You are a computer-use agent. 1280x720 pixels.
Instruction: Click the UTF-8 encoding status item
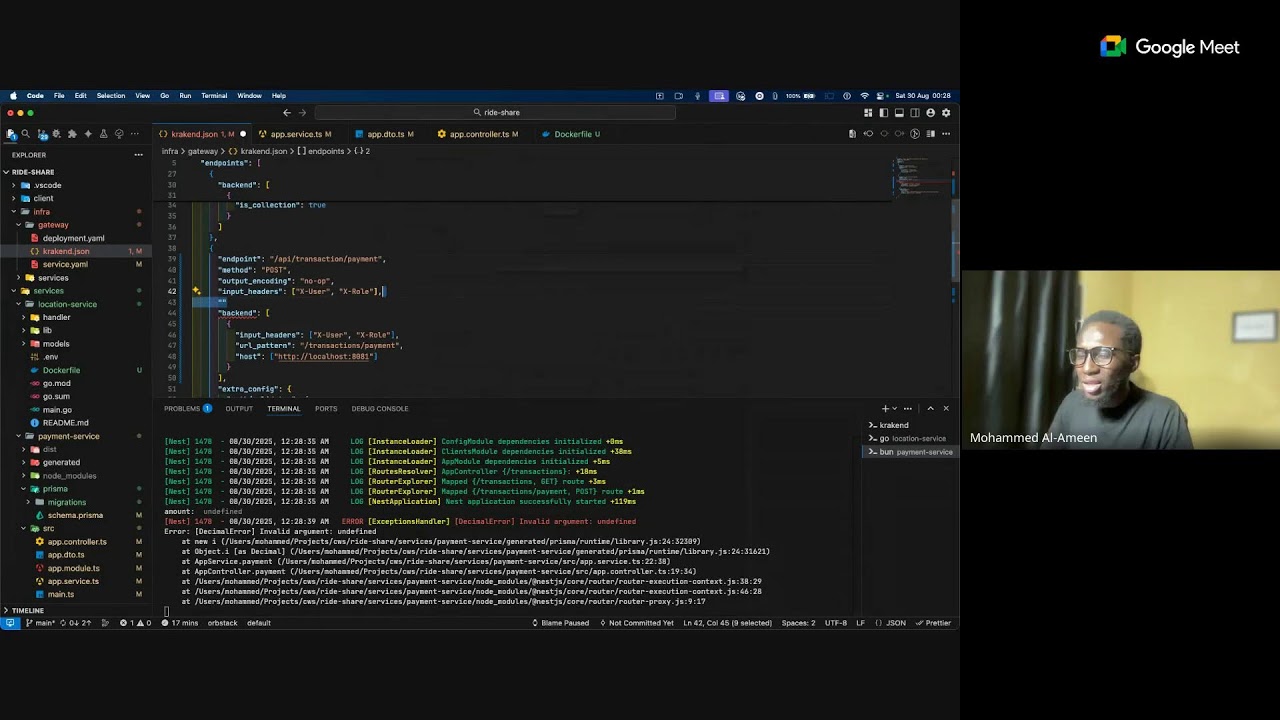pos(836,623)
